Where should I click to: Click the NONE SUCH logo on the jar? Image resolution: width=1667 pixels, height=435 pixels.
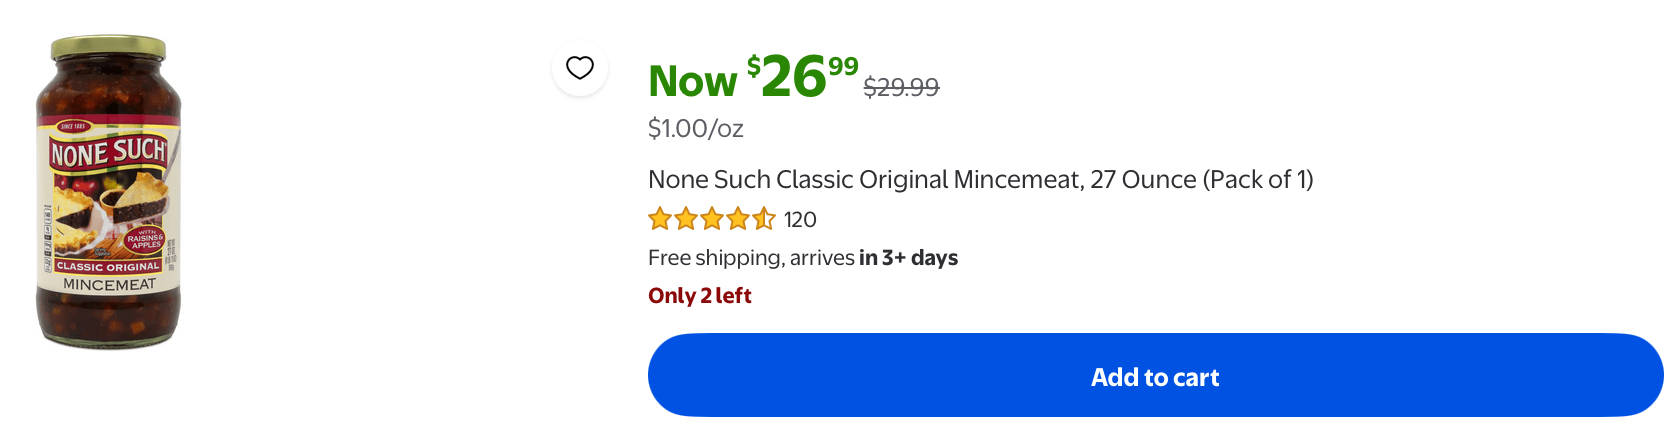108,153
